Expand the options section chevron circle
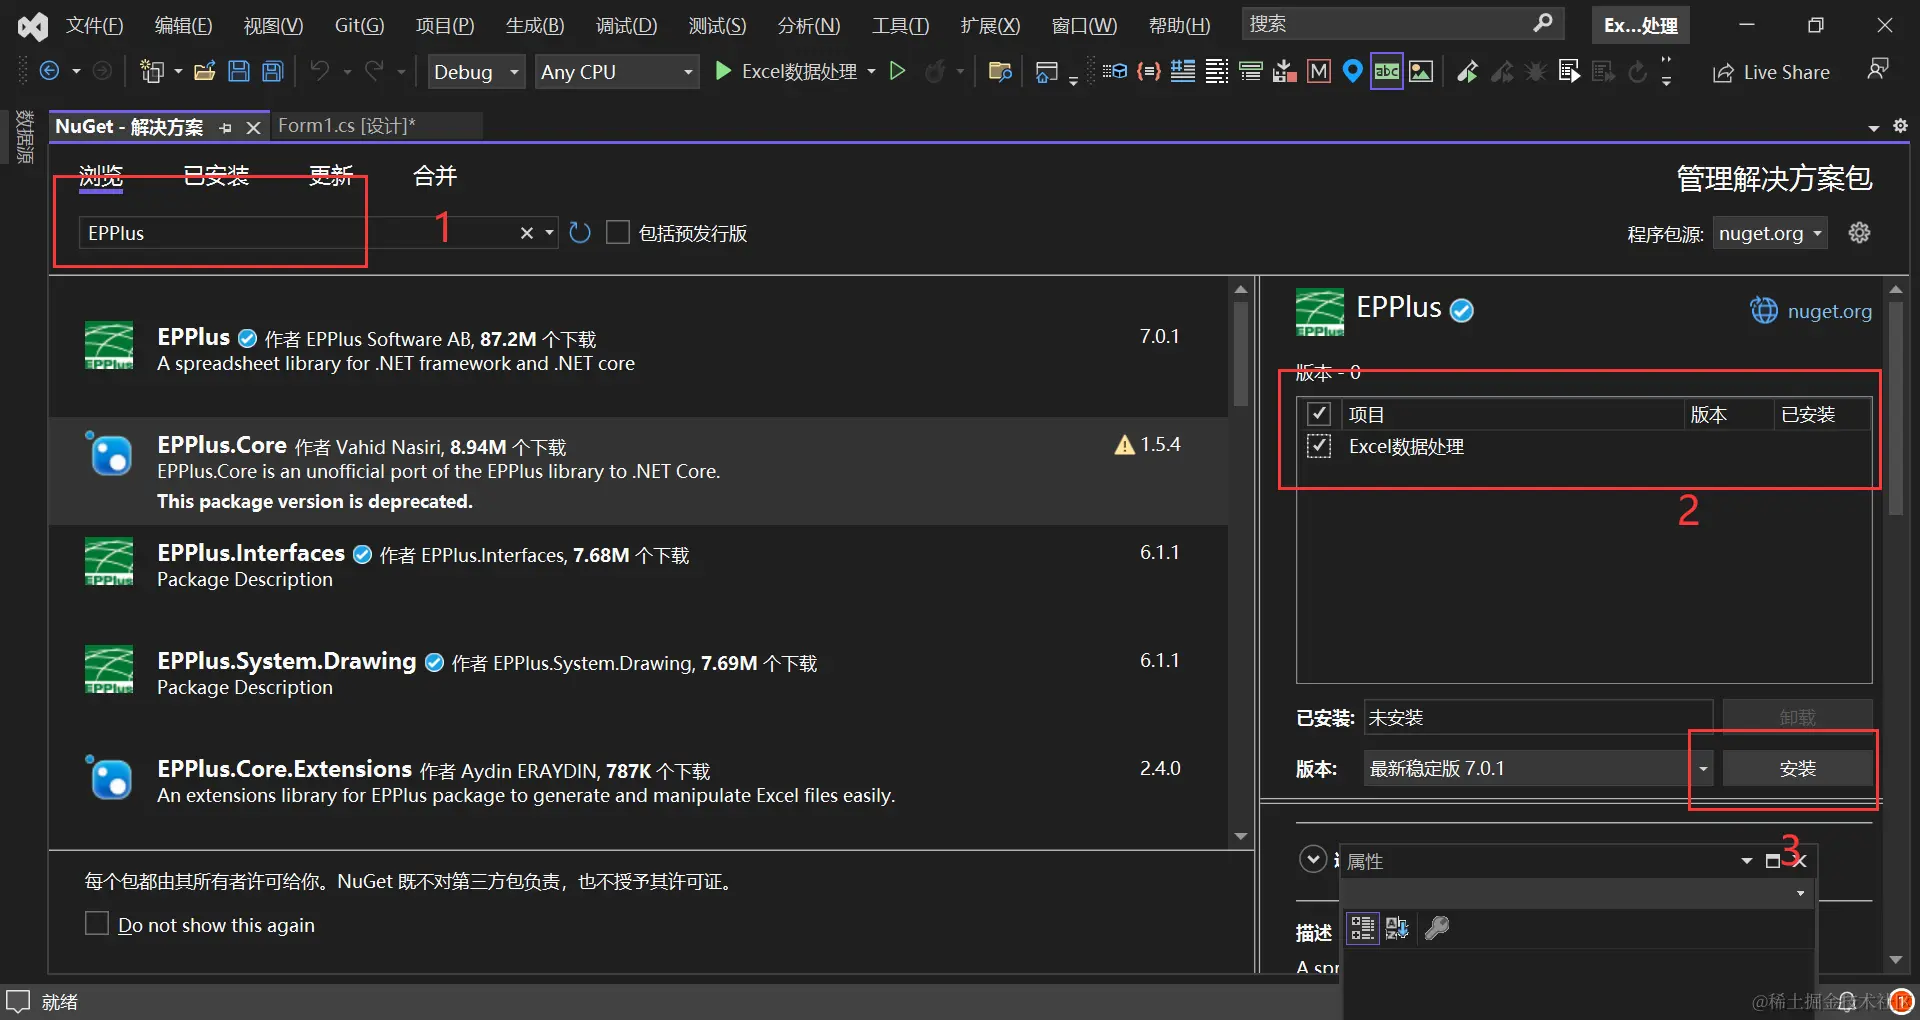1920x1020 pixels. 1312,859
